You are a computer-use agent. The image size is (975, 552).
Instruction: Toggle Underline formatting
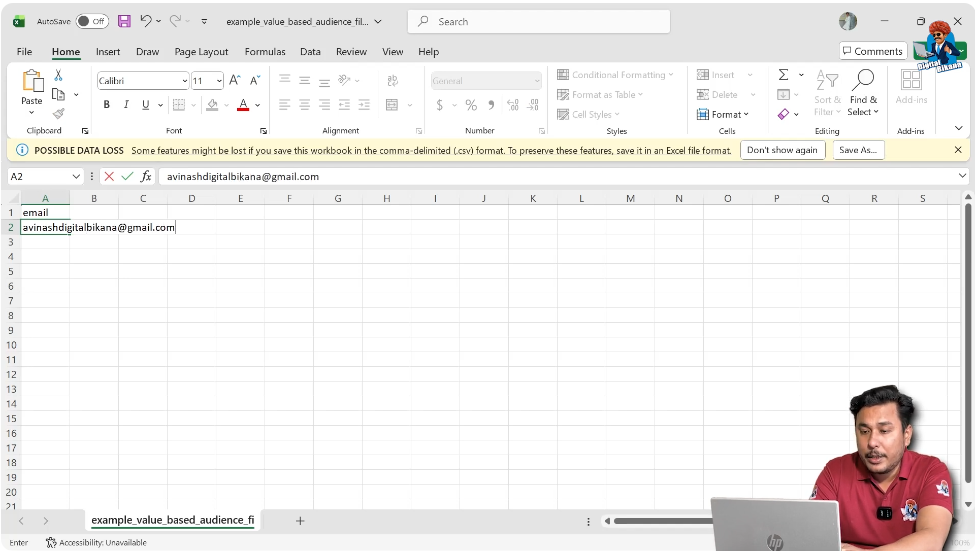[146, 104]
